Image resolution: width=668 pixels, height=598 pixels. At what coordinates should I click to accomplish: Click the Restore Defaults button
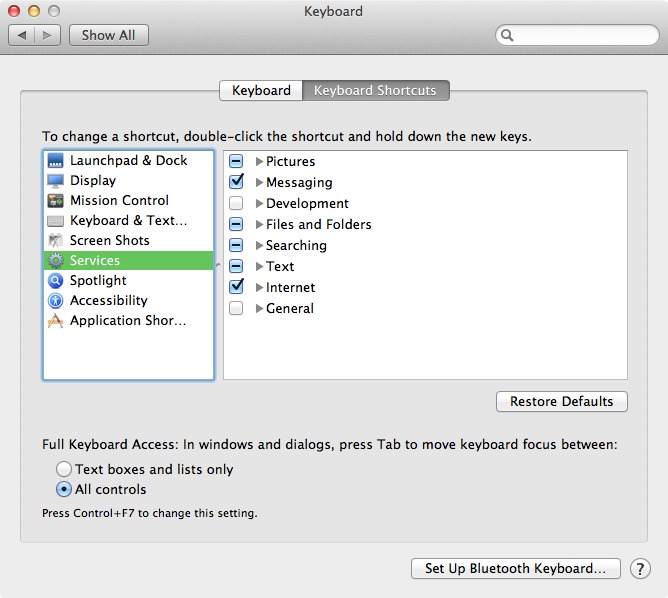(561, 402)
